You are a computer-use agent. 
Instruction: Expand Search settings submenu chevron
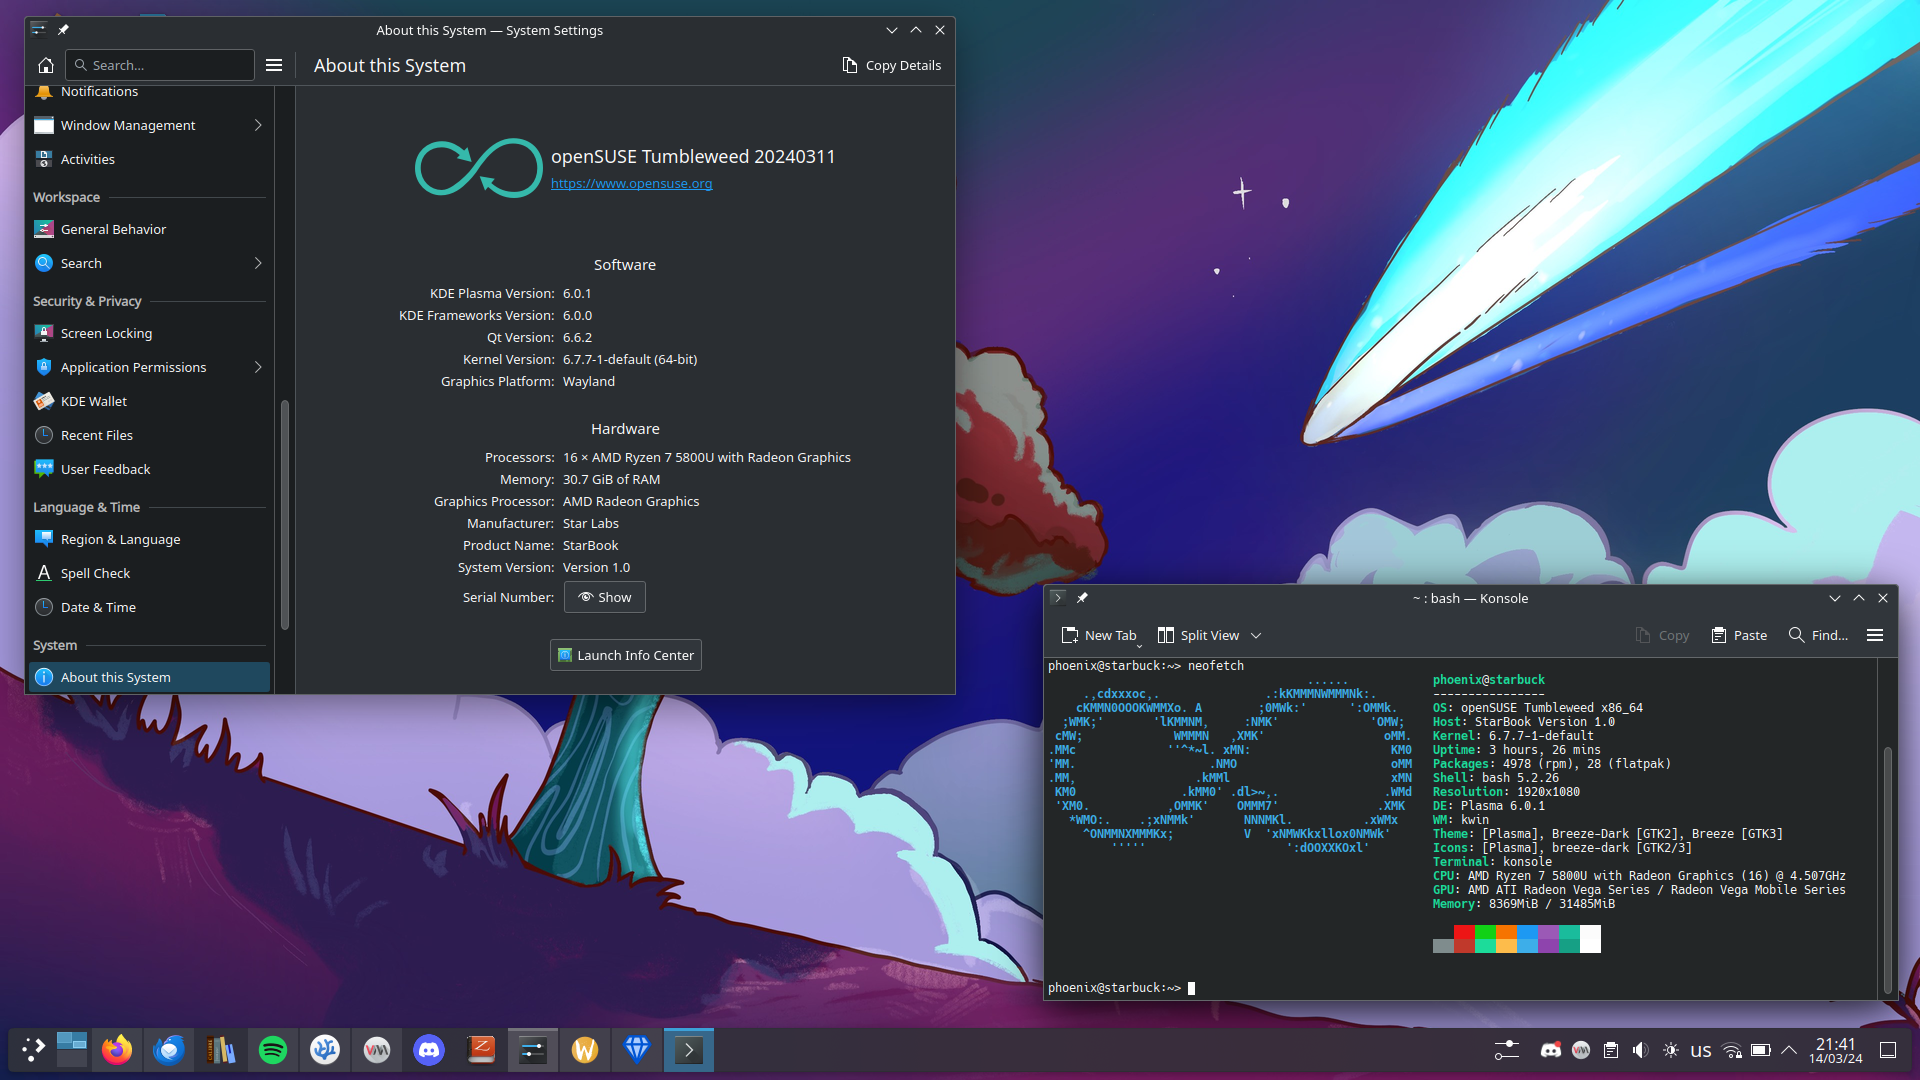point(258,263)
